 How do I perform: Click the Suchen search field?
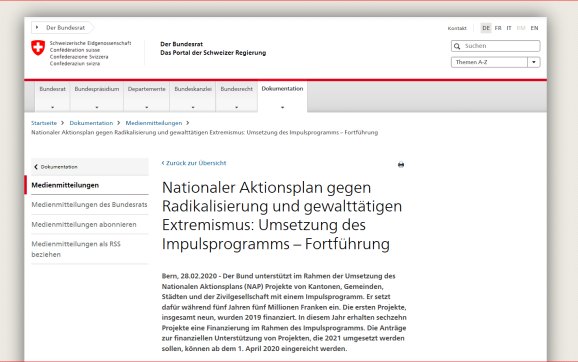tap(495, 46)
